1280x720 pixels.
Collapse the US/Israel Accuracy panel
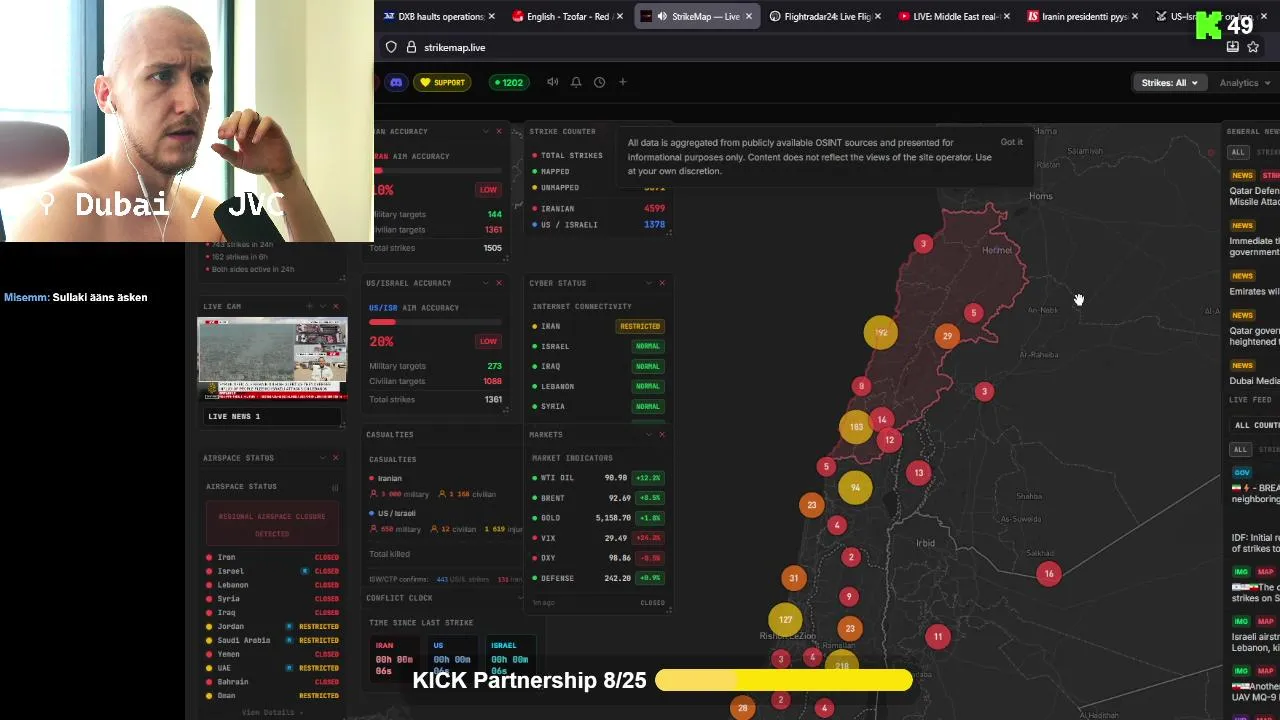(x=486, y=283)
